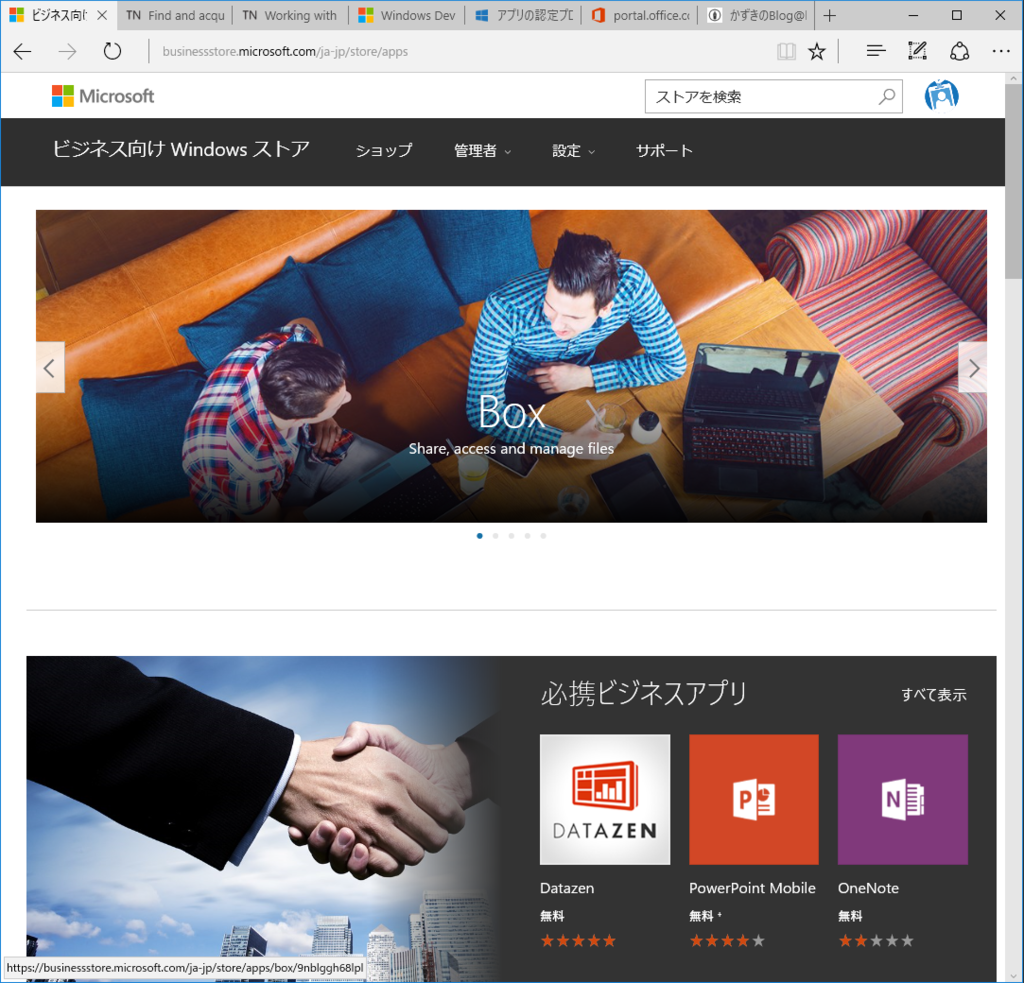The height and width of the screenshot is (983, 1024).
Task: Show previous carousel slide arrow
Action: coord(50,368)
